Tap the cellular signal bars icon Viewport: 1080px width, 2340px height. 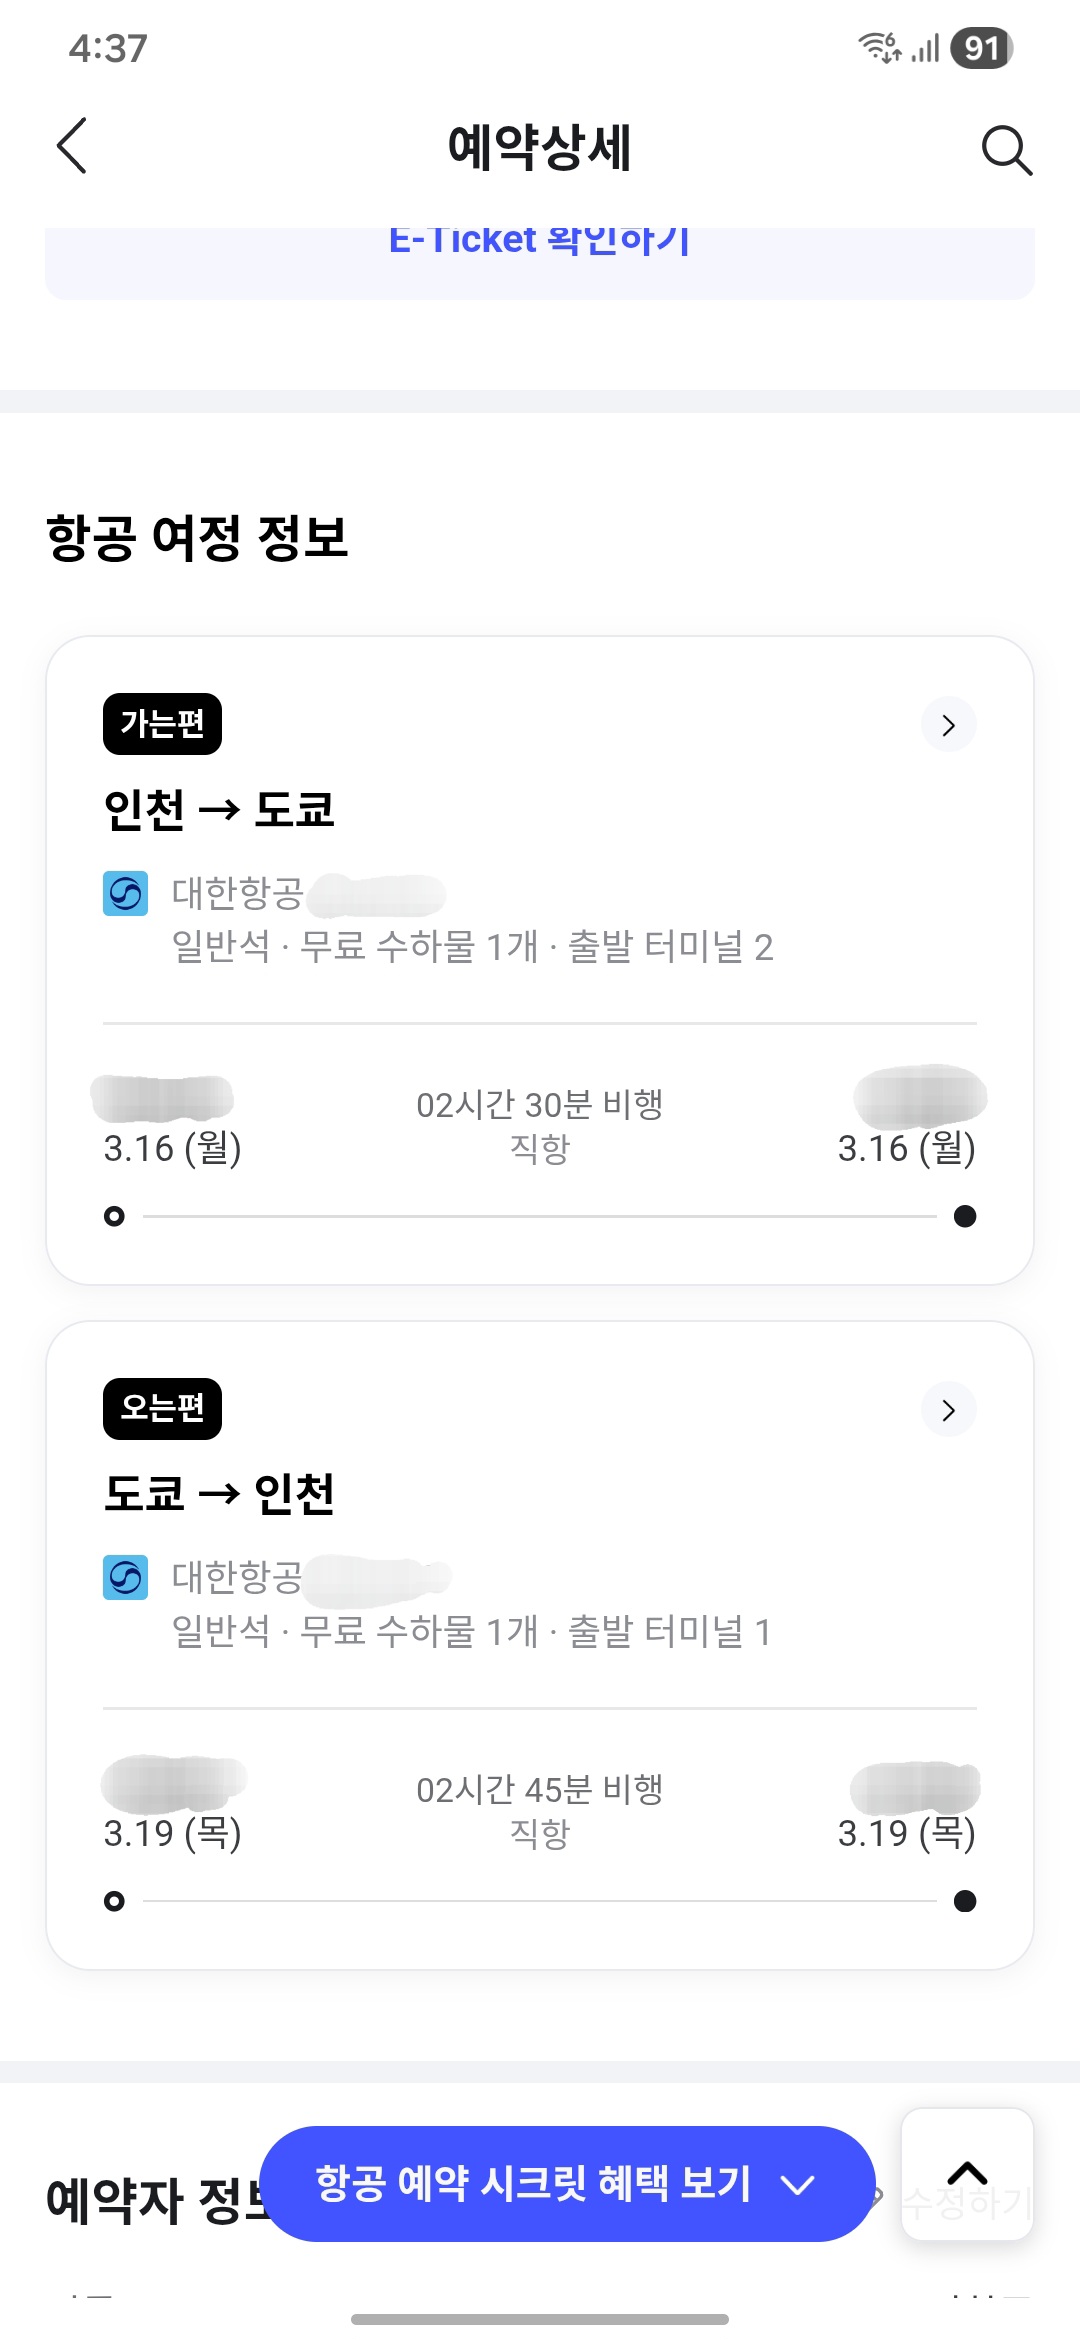pos(926,48)
